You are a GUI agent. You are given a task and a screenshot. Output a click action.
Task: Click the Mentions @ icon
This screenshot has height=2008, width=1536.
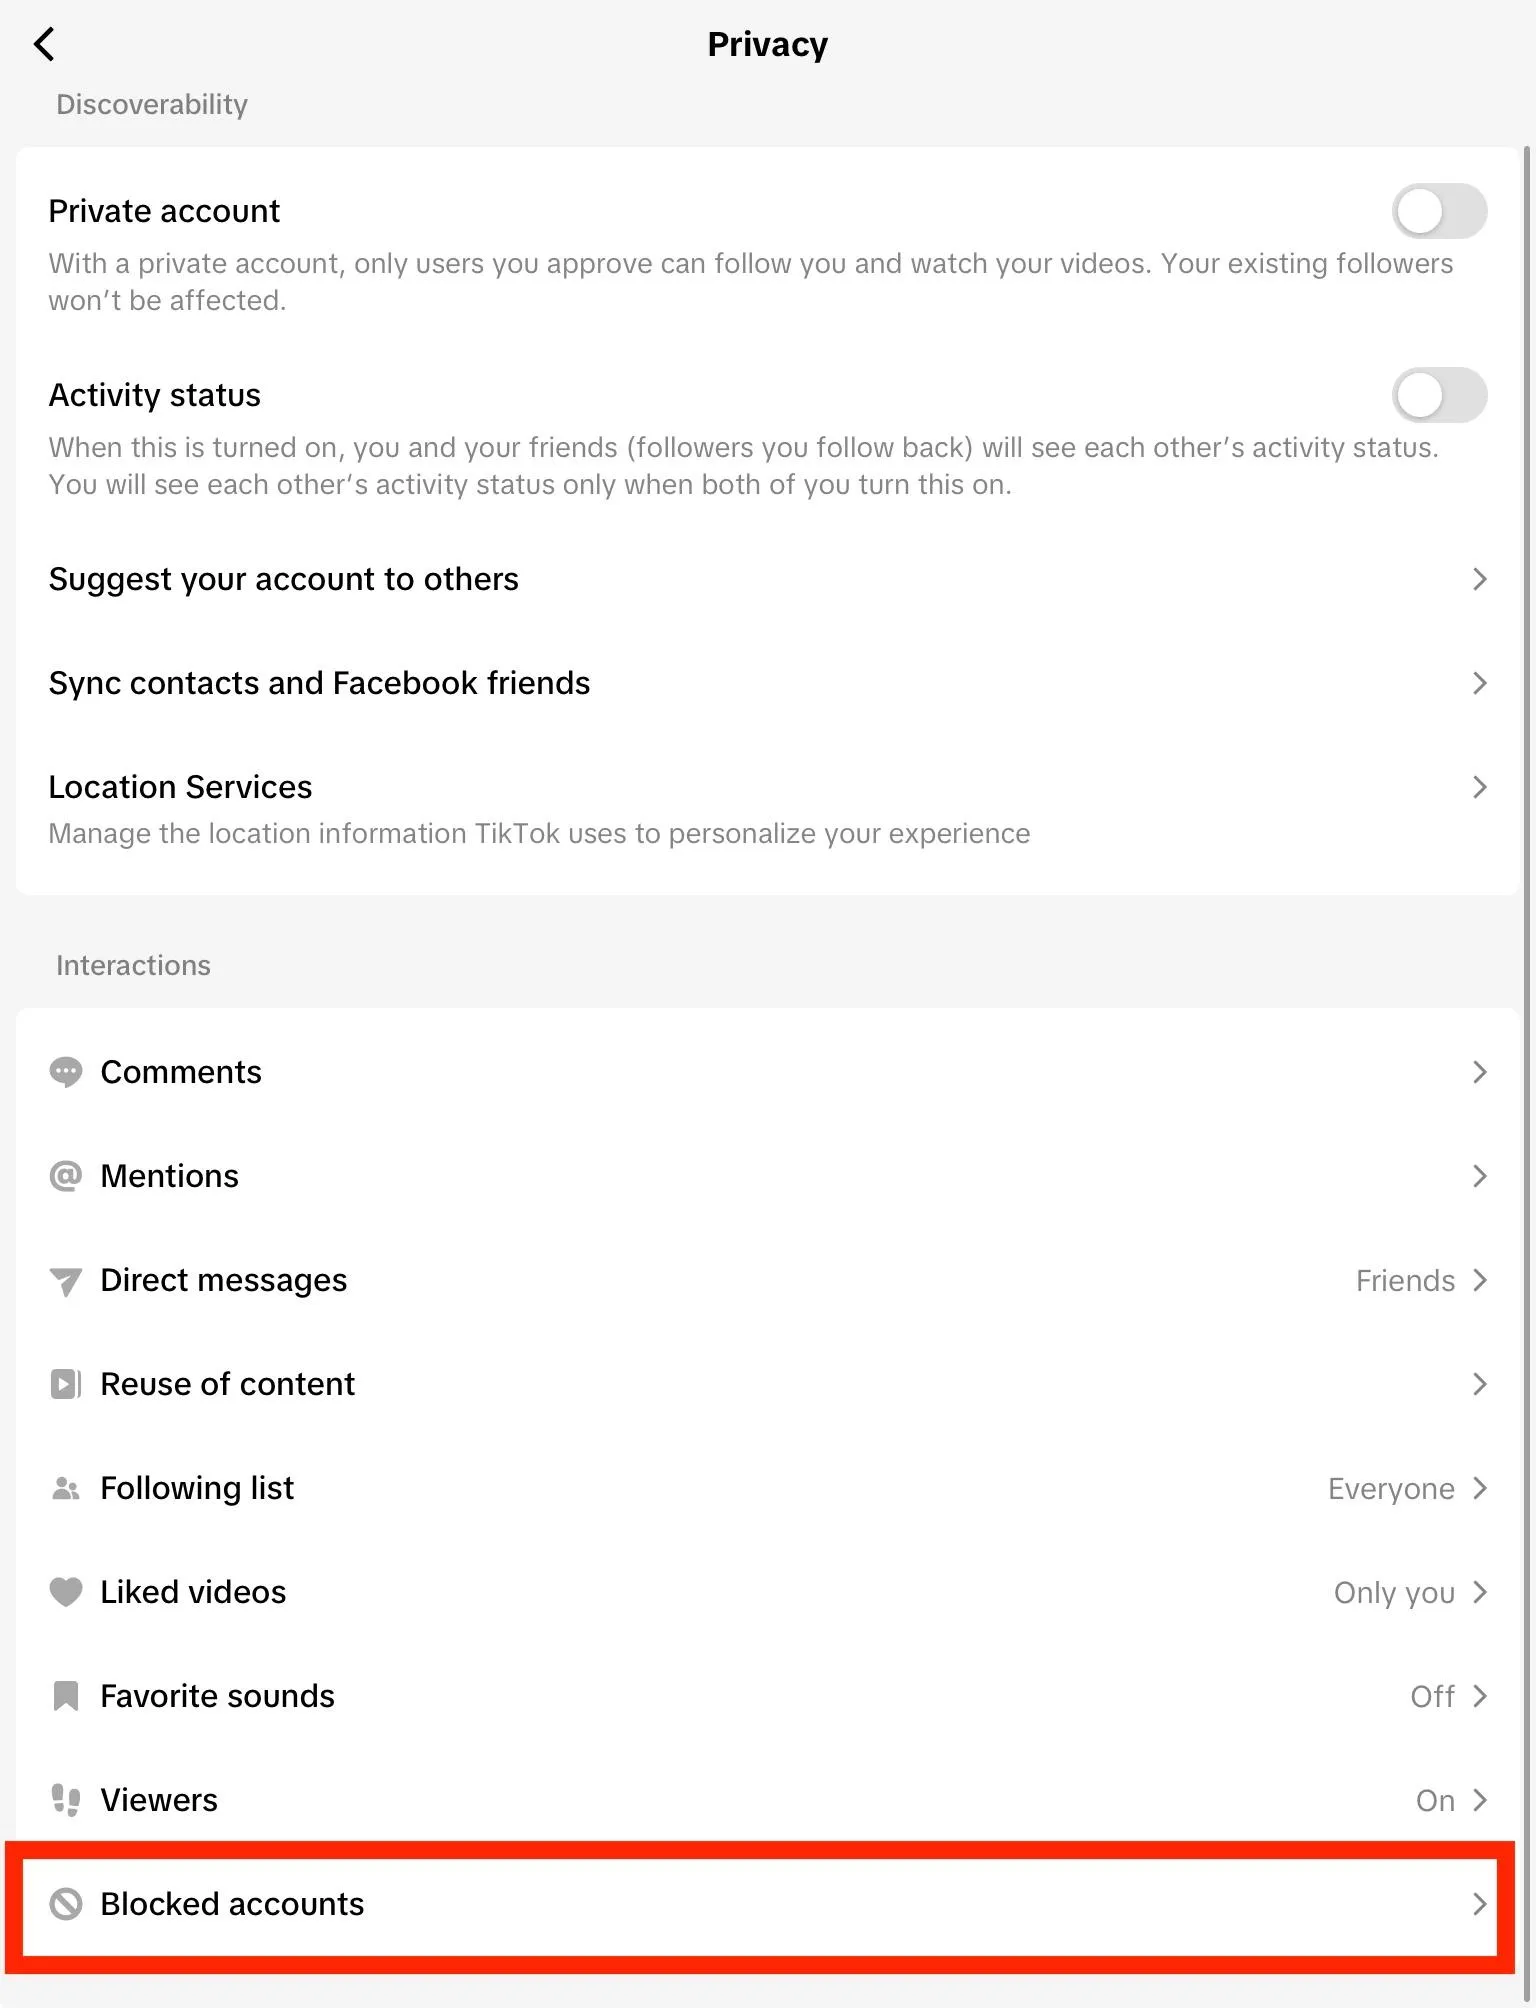[66, 1176]
